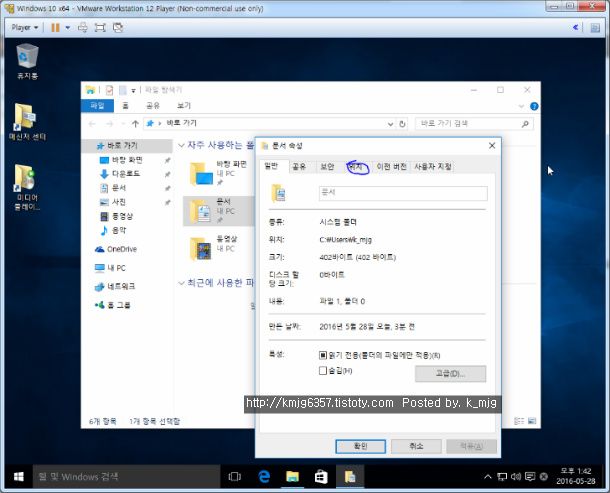Screen dimensions: 610x493
Task: Collapse the Recent files section
Action: (x=181, y=283)
